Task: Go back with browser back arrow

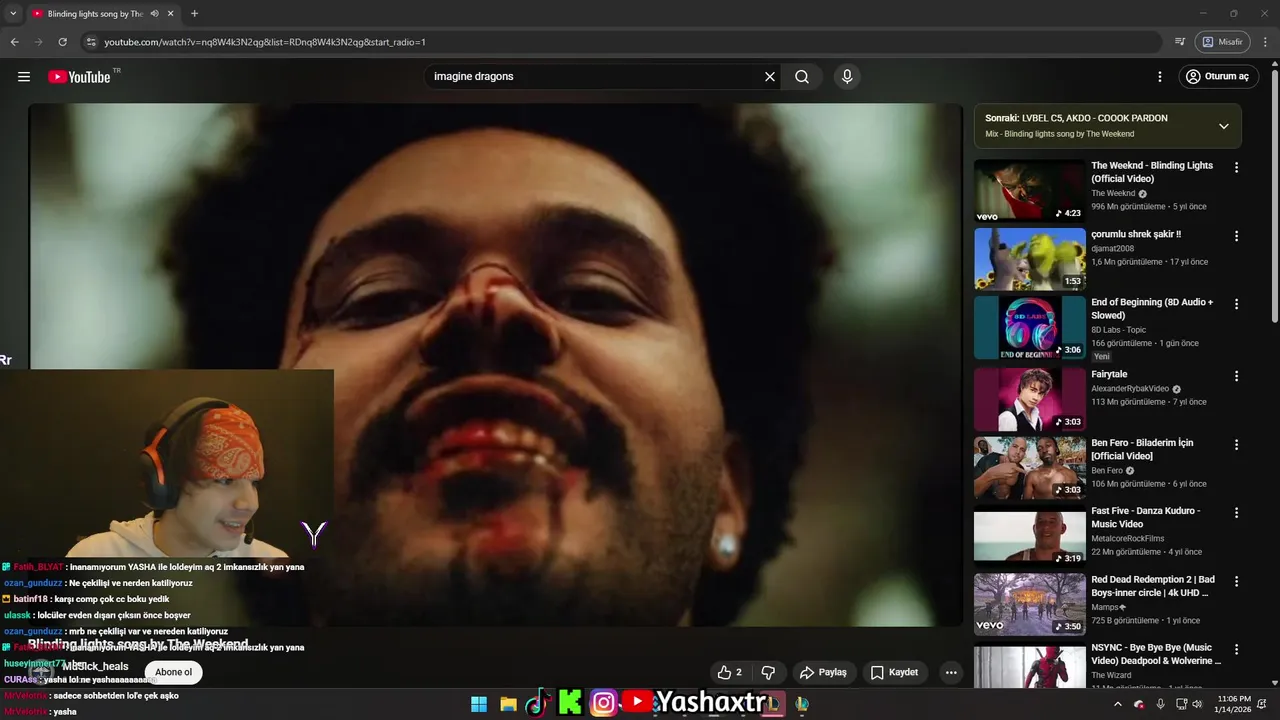Action: pyautogui.click(x=15, y=42)
